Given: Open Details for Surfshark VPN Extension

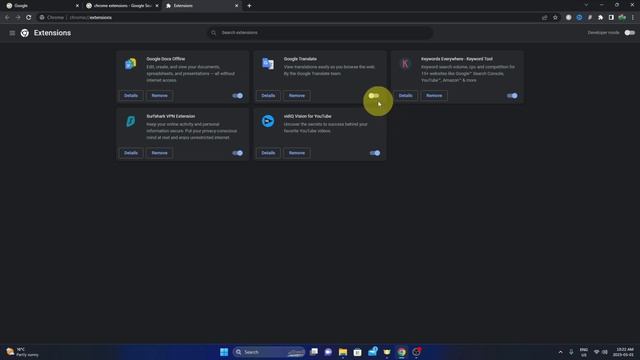Looking at the screenshot, I should pyautogui.click(x=131, y=153).
